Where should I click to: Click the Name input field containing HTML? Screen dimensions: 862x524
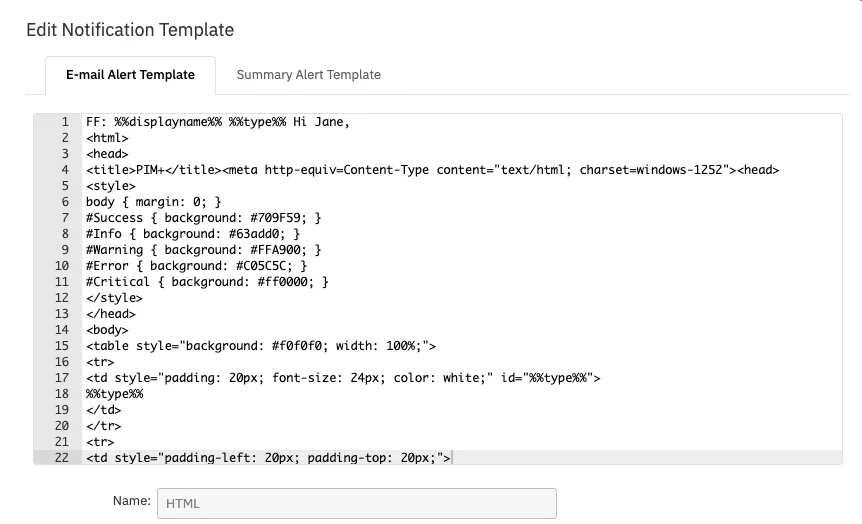point(357,503)
